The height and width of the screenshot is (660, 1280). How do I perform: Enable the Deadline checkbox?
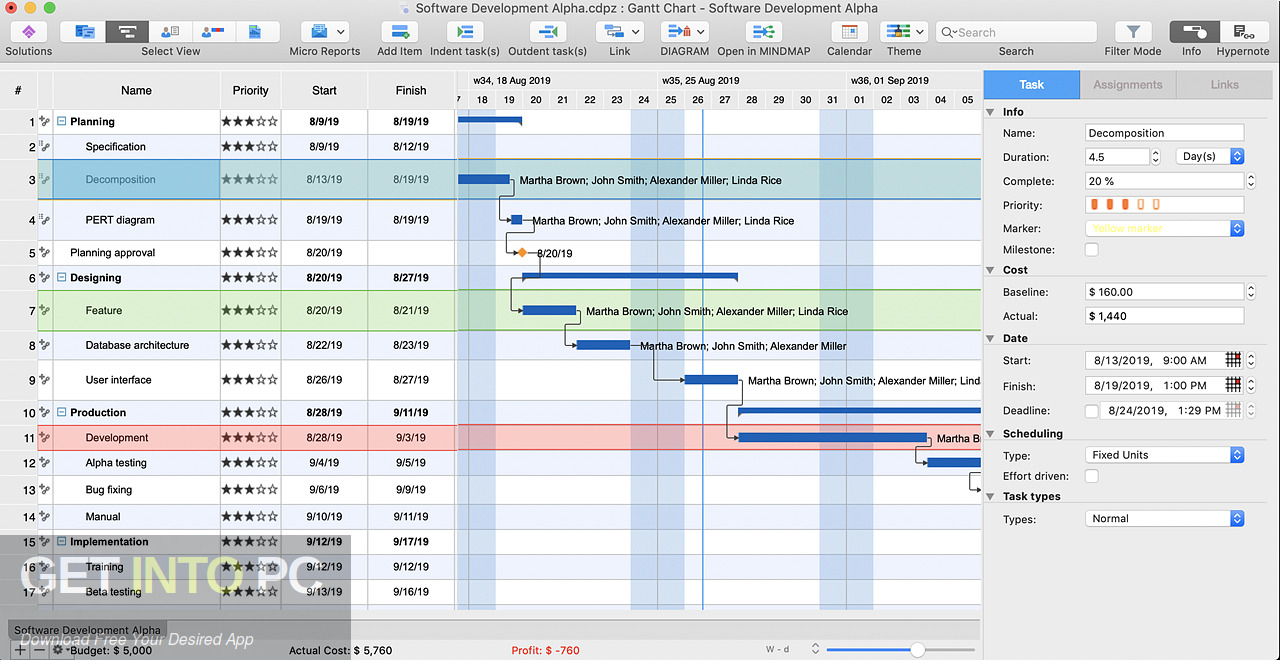tap(1092, 410)
